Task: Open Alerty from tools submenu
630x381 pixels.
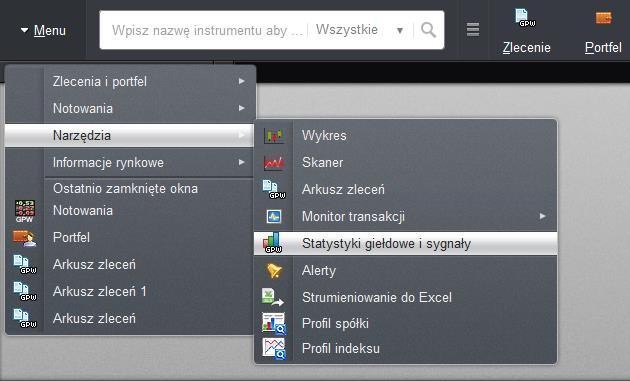Action: coord(406,270)
